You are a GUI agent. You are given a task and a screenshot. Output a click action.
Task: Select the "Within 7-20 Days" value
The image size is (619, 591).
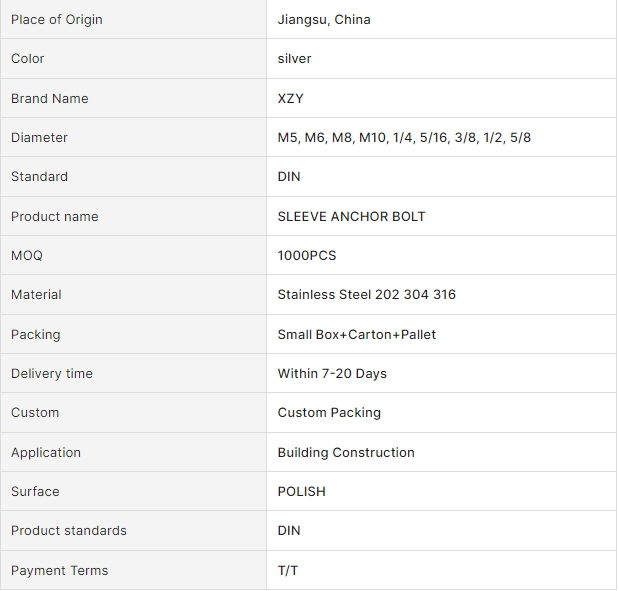click(332, 374)
